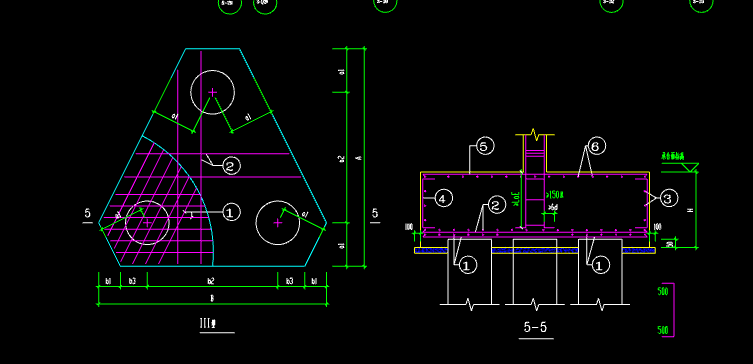Click the right b3 dimension label

pyautogui.click(x=290, y=281)
